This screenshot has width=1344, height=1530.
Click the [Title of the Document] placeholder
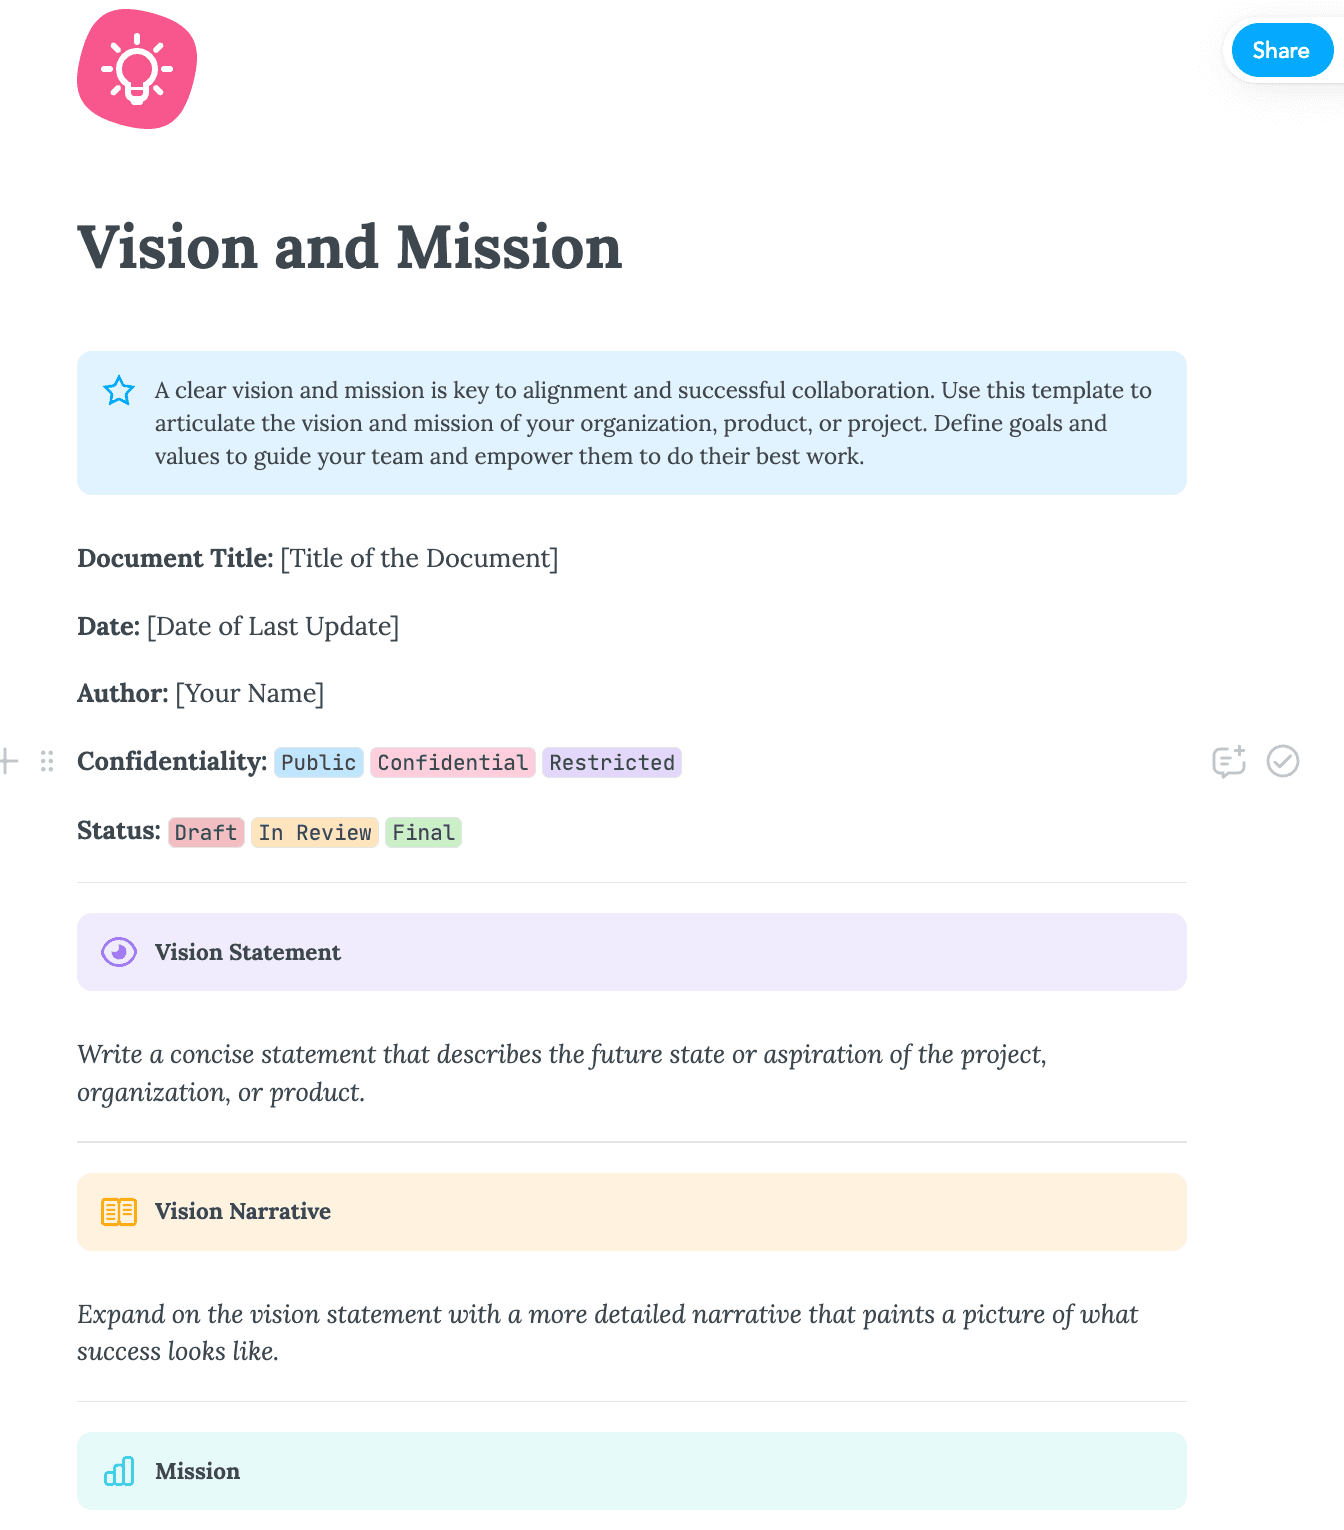click(419, 558)
